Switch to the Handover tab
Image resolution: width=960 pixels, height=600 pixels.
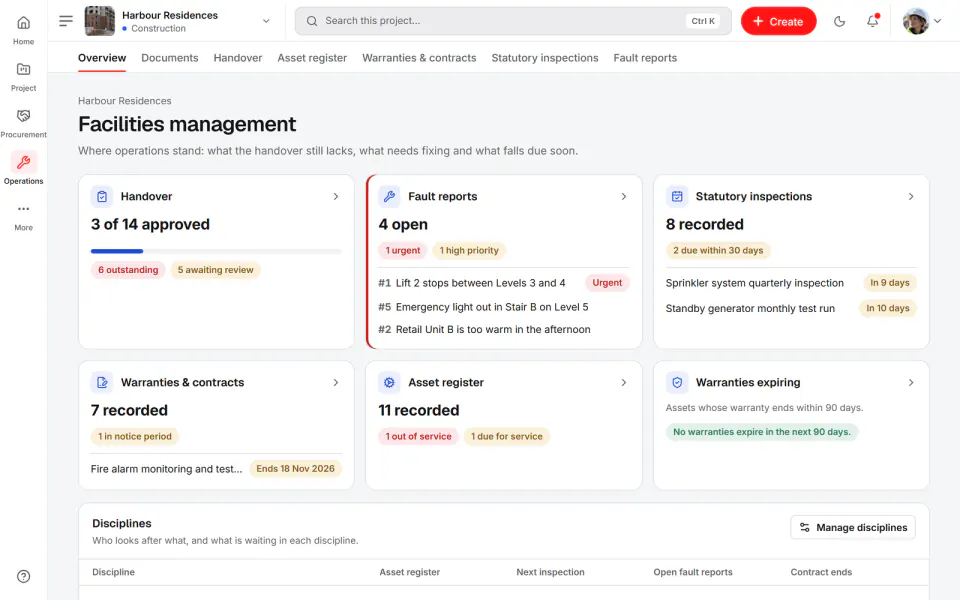click(x=238, y=58)
